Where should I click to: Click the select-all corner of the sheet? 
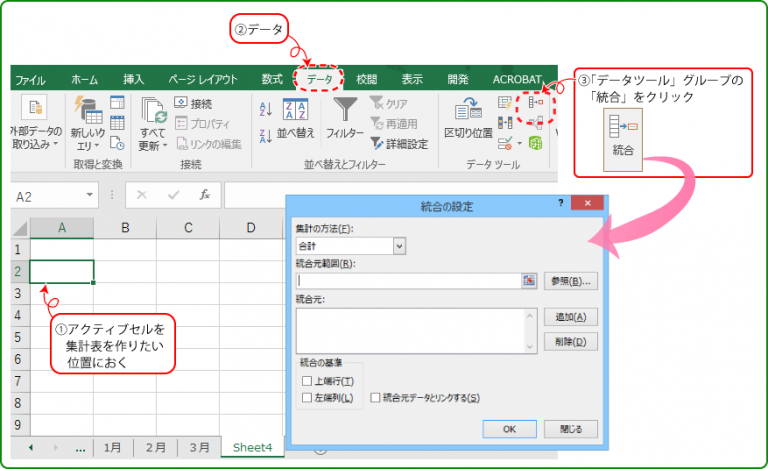[x=20, y=228]
